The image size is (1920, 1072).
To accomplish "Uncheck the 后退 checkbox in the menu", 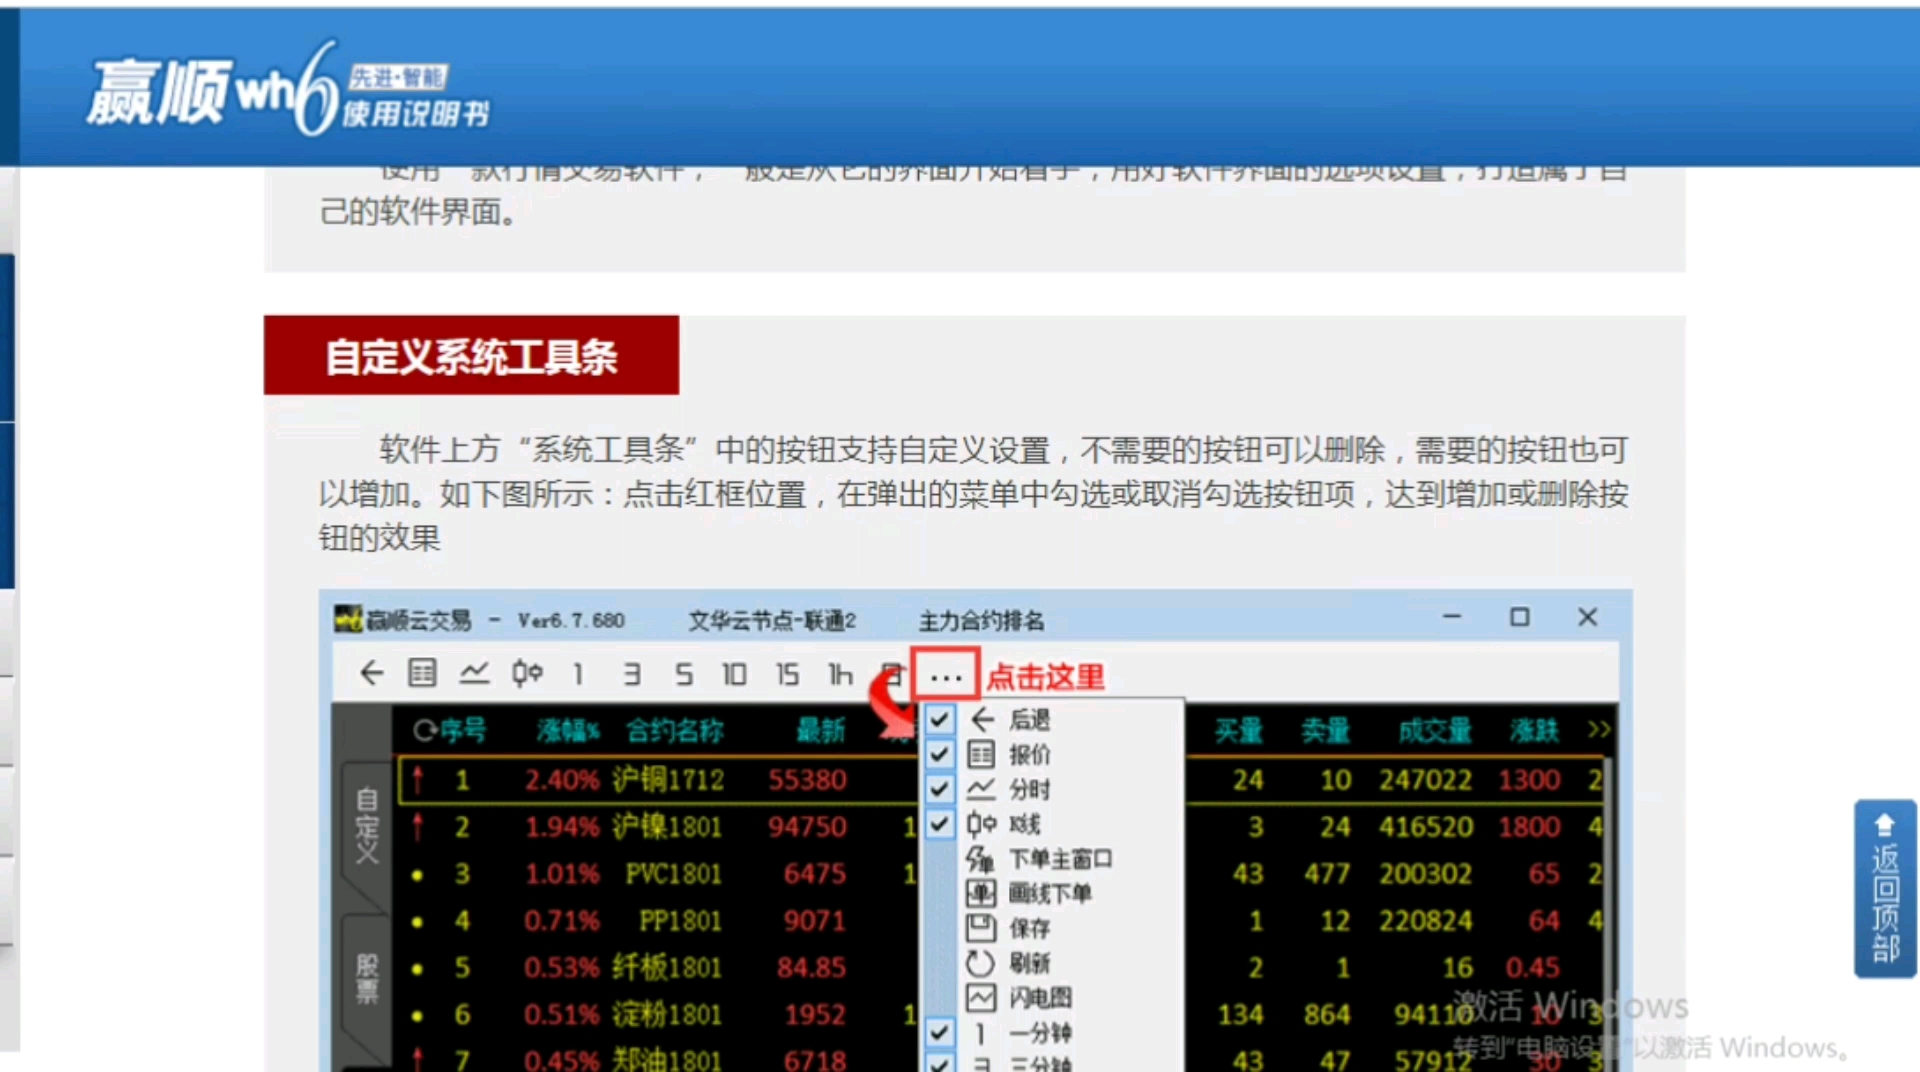I will pos(939,719).
